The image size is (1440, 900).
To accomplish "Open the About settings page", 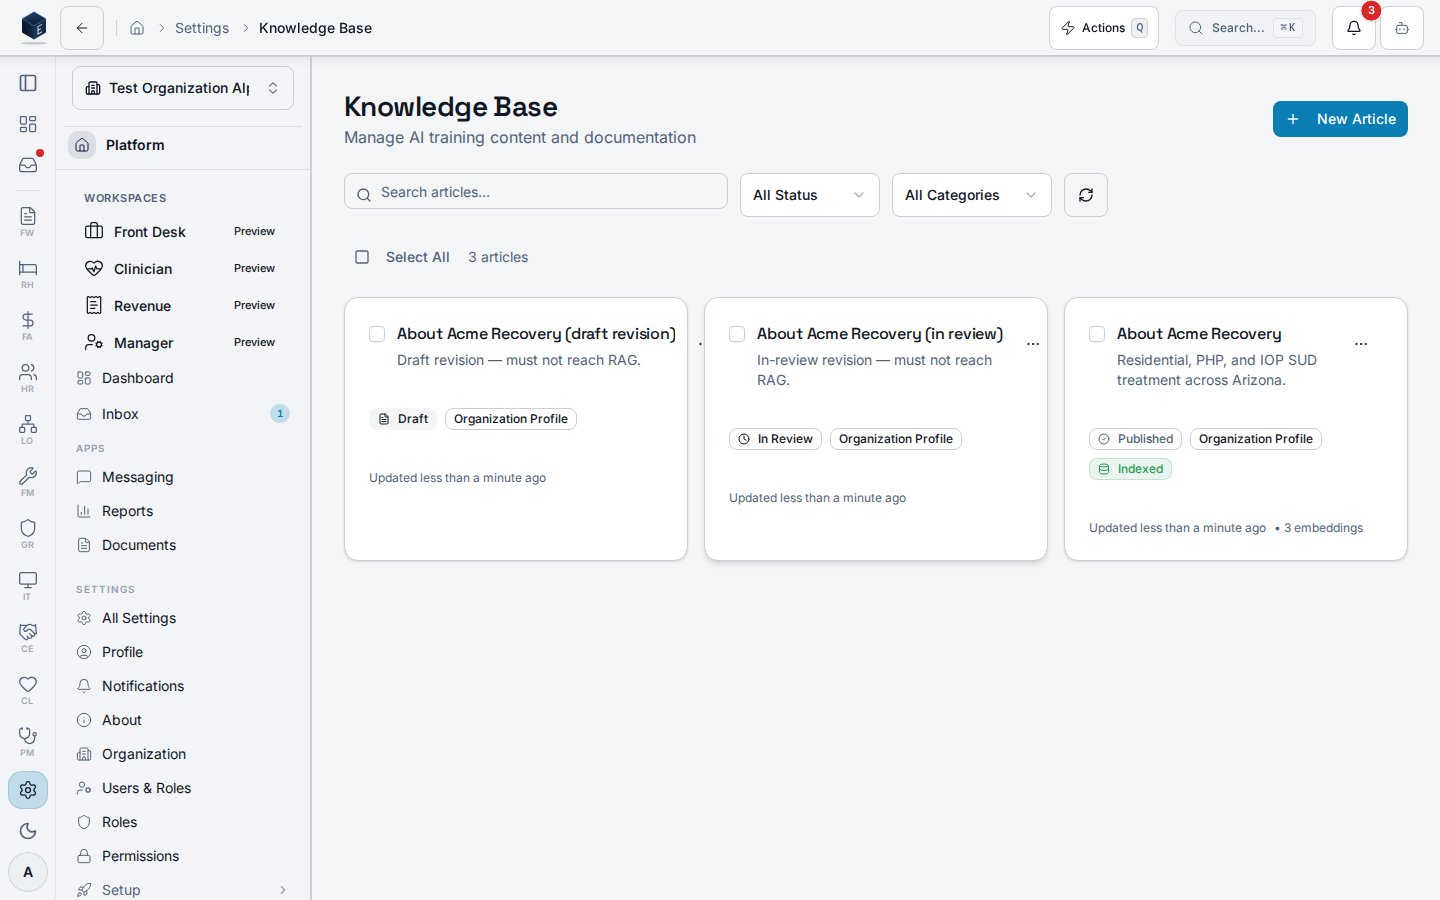I will click(x=183, y=720).
